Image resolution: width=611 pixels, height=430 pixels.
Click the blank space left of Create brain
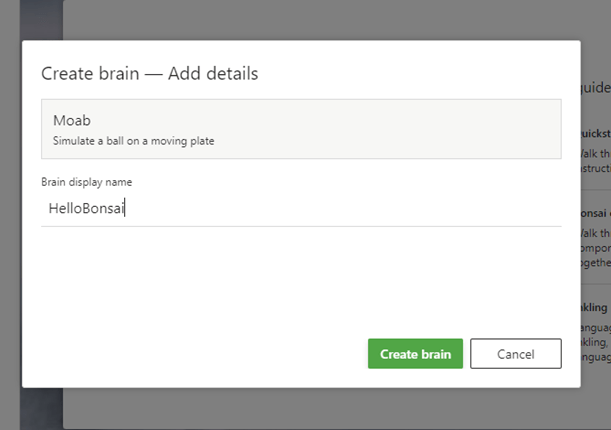pyautogui.click(x=200, y=354)
